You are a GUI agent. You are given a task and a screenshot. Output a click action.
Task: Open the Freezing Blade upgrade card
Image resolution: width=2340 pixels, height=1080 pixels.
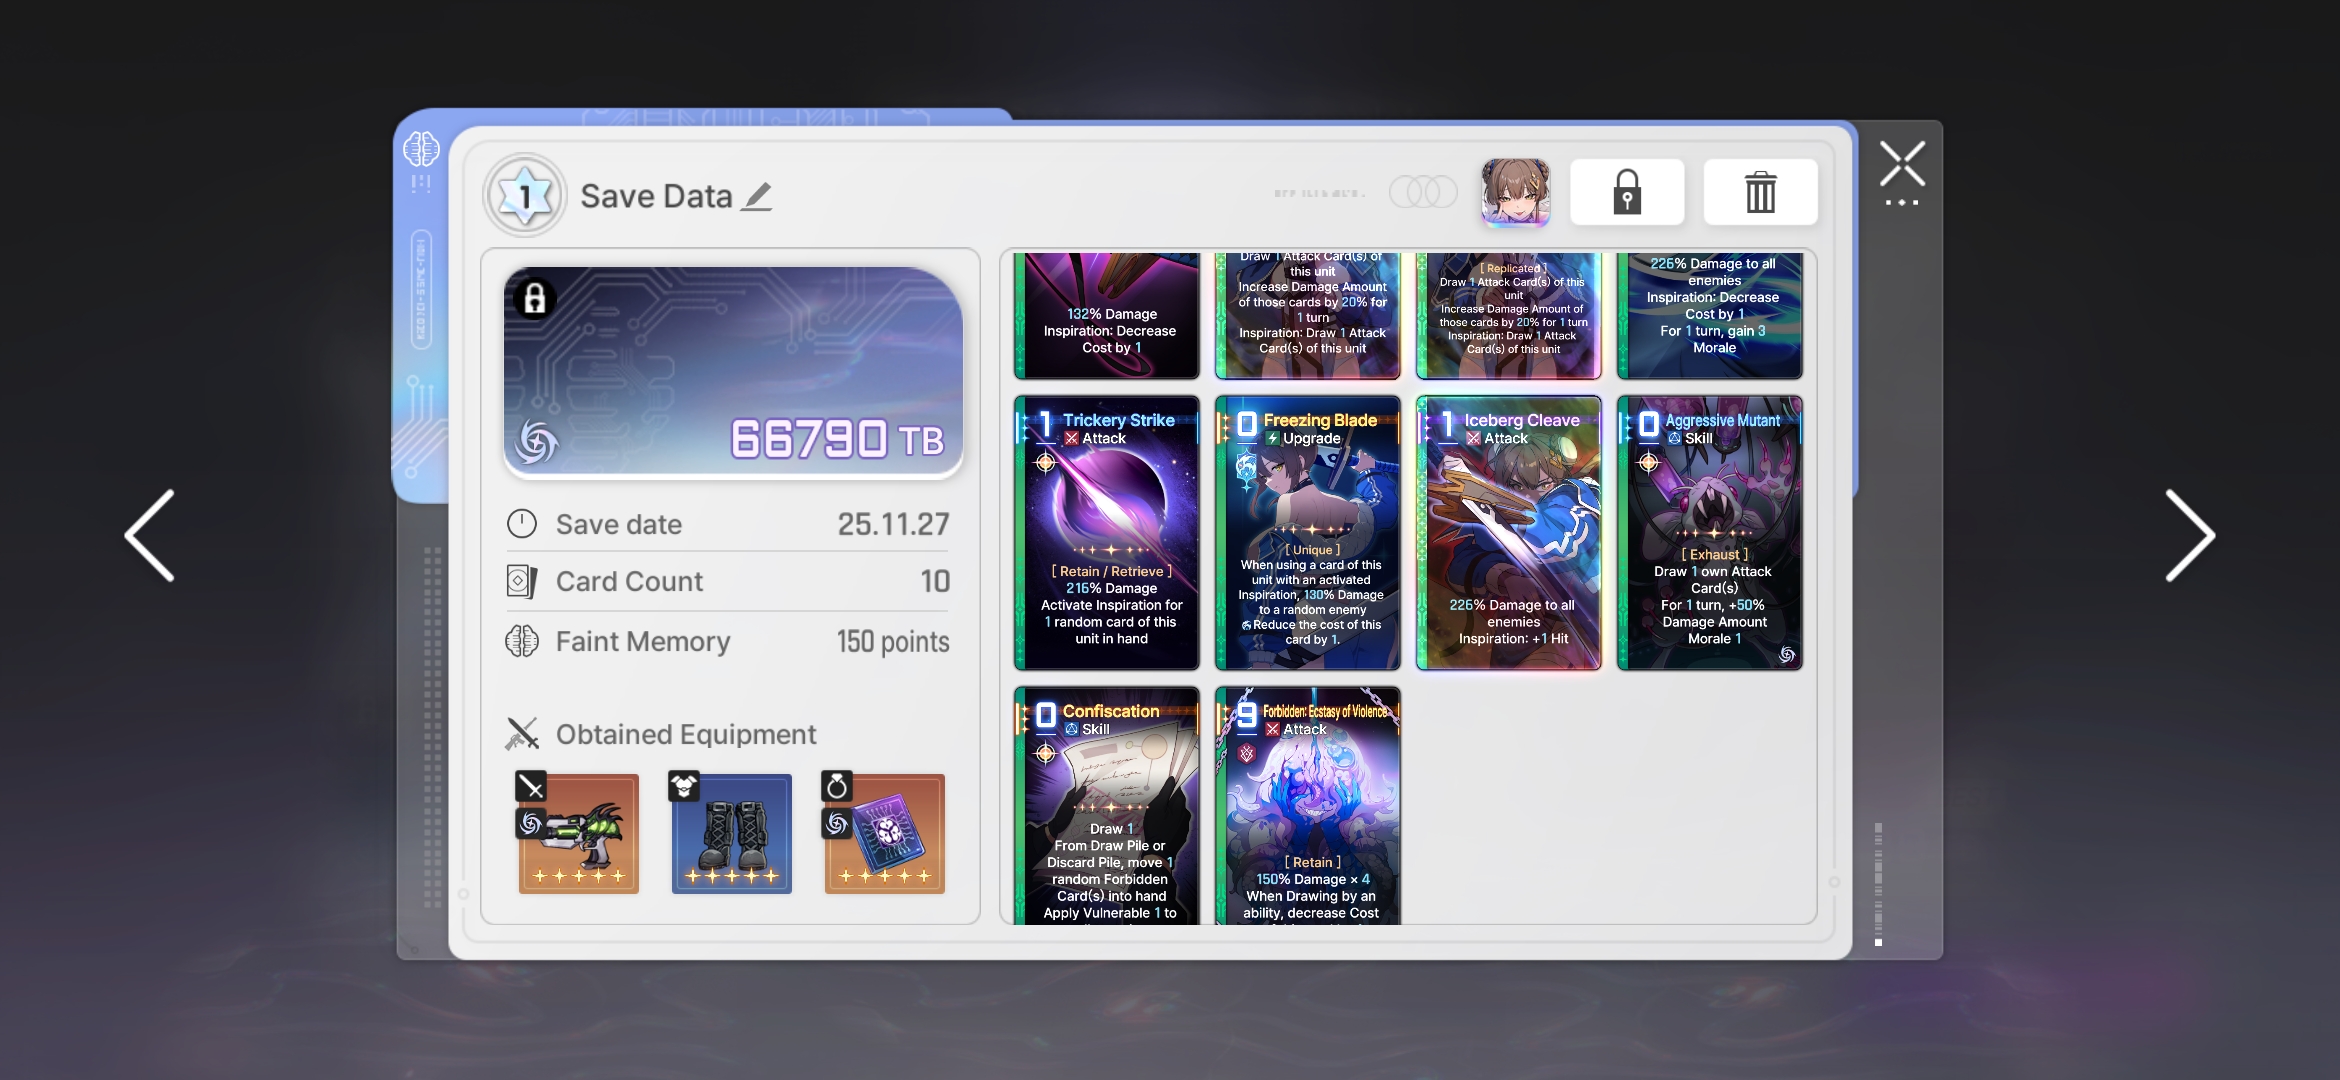point(1307,533)
